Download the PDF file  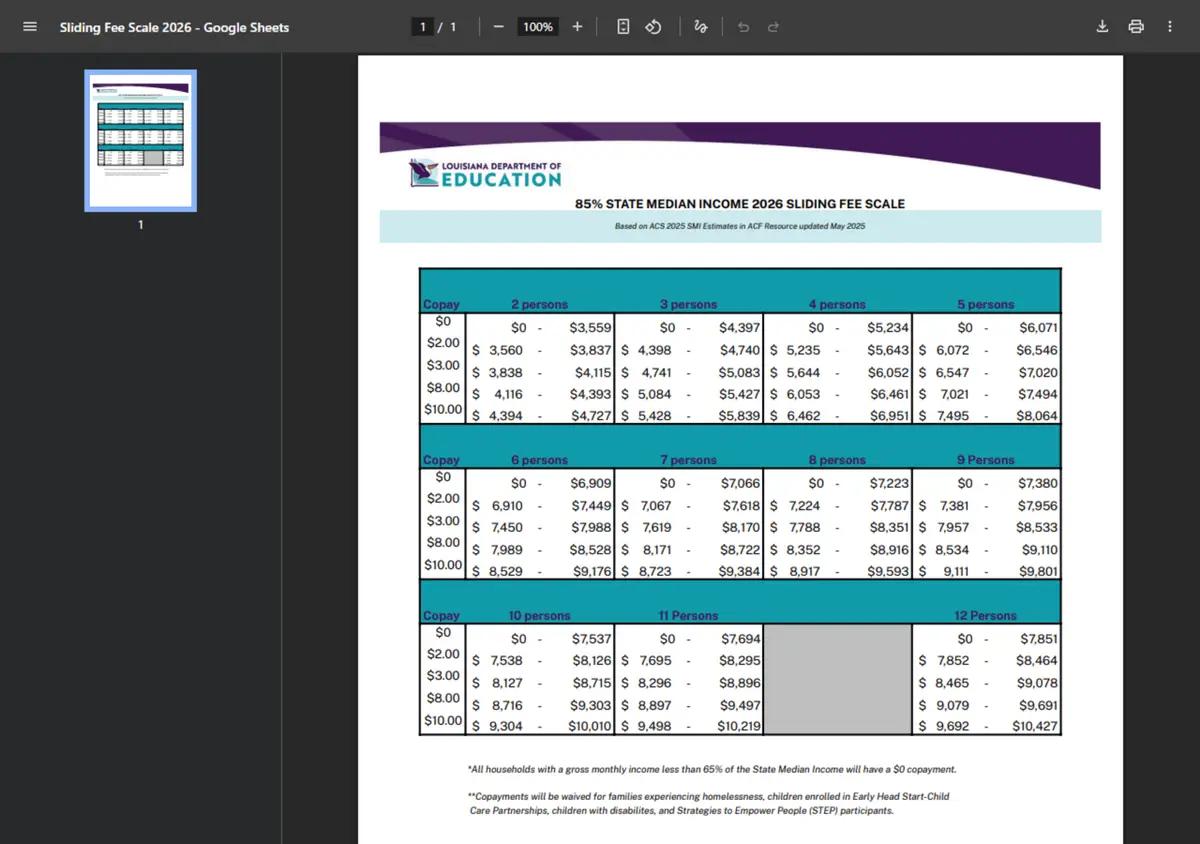click(1102, 27)
